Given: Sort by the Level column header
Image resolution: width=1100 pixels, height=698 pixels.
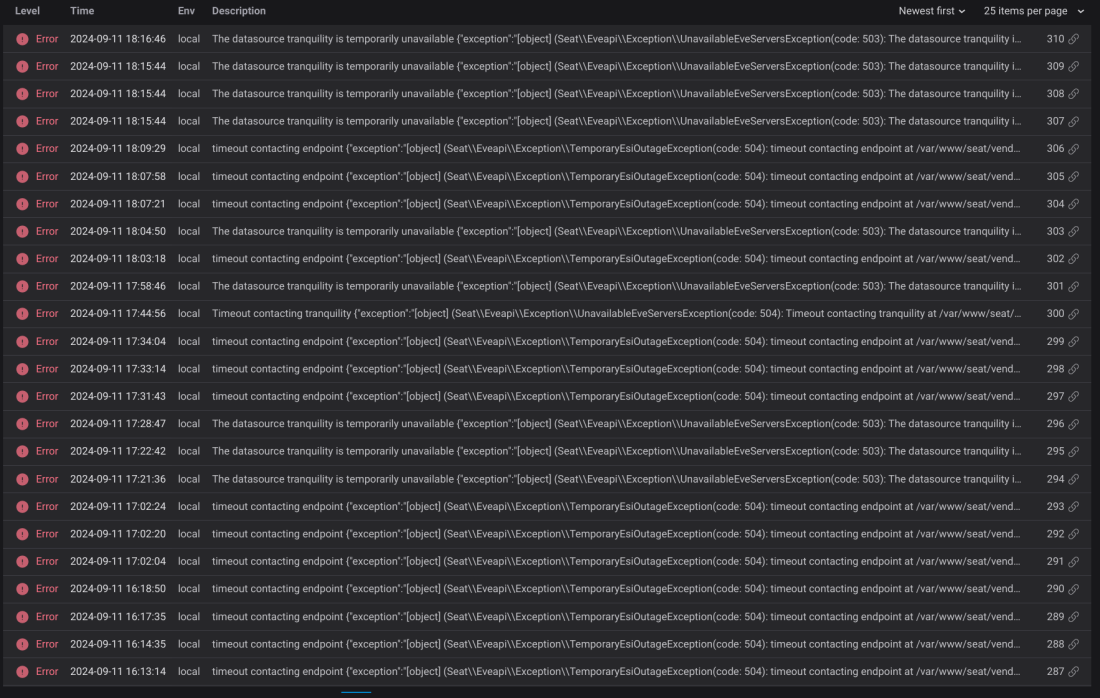Looking at the screenshot, I should coord(27,11).
